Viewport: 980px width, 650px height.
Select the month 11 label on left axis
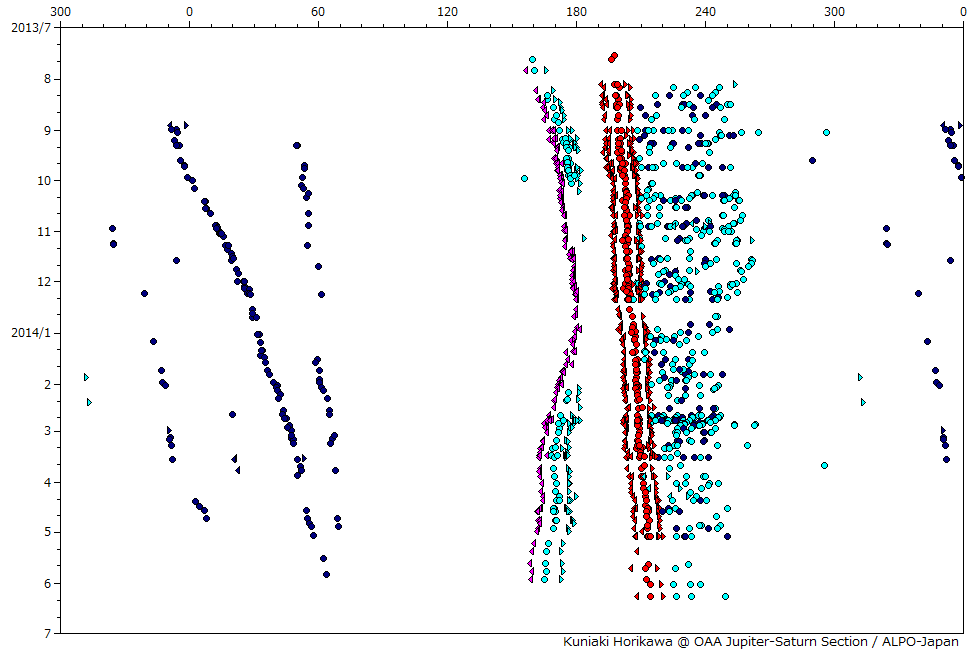(x=44, y=232)
